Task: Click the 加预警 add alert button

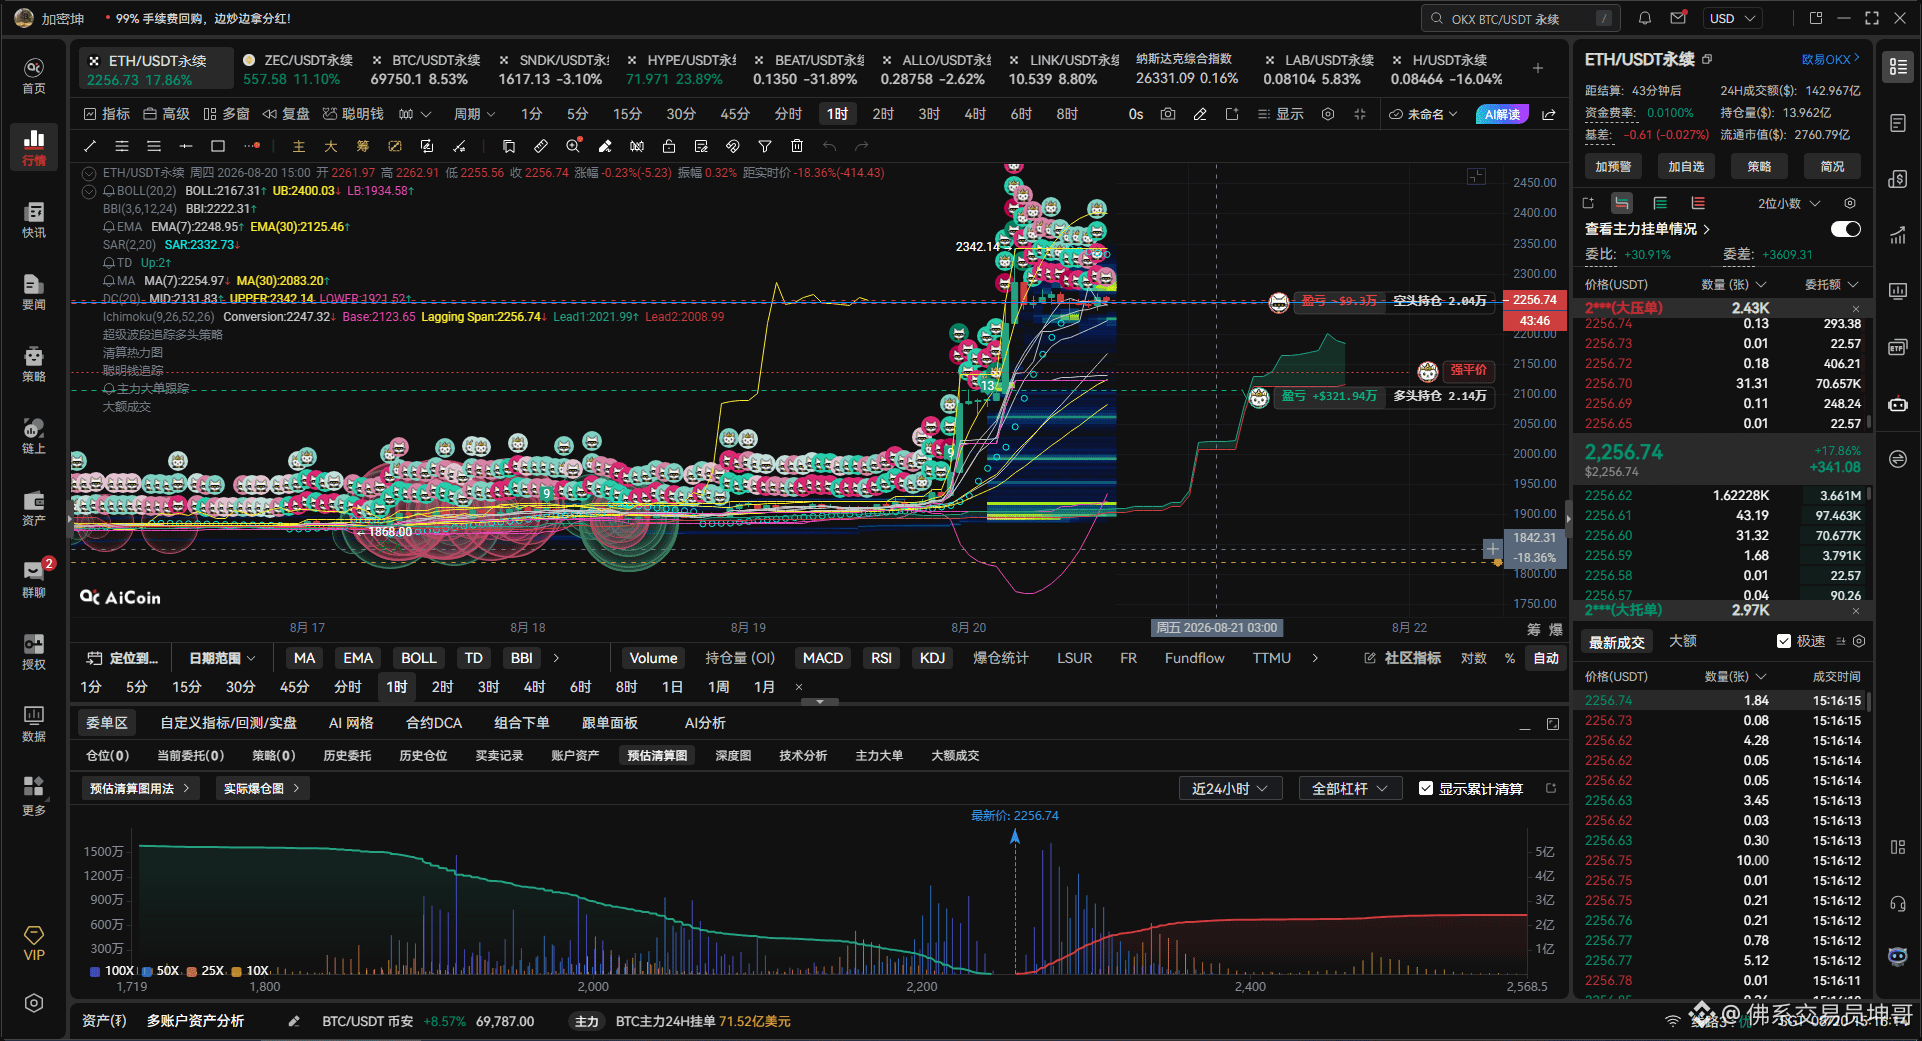Action: (1613, 166)
